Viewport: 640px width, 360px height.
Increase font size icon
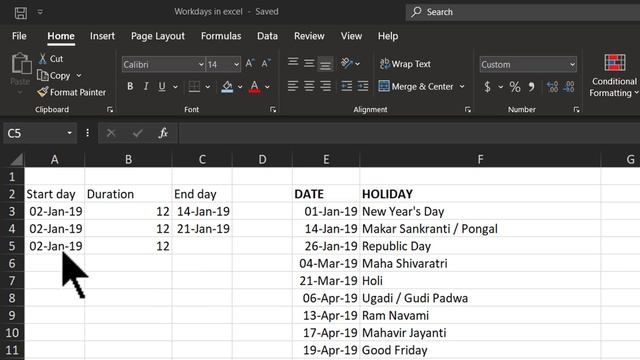click(x=250, y=63)
